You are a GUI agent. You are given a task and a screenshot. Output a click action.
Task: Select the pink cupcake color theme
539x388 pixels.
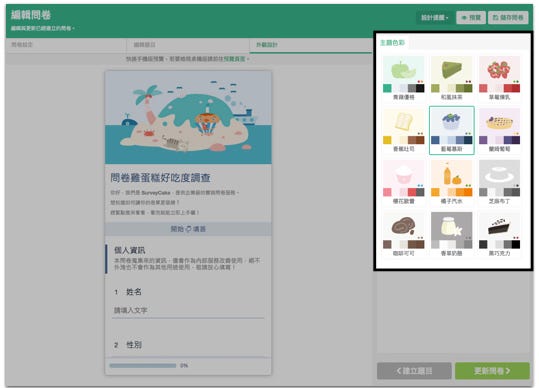pos(404,182)
